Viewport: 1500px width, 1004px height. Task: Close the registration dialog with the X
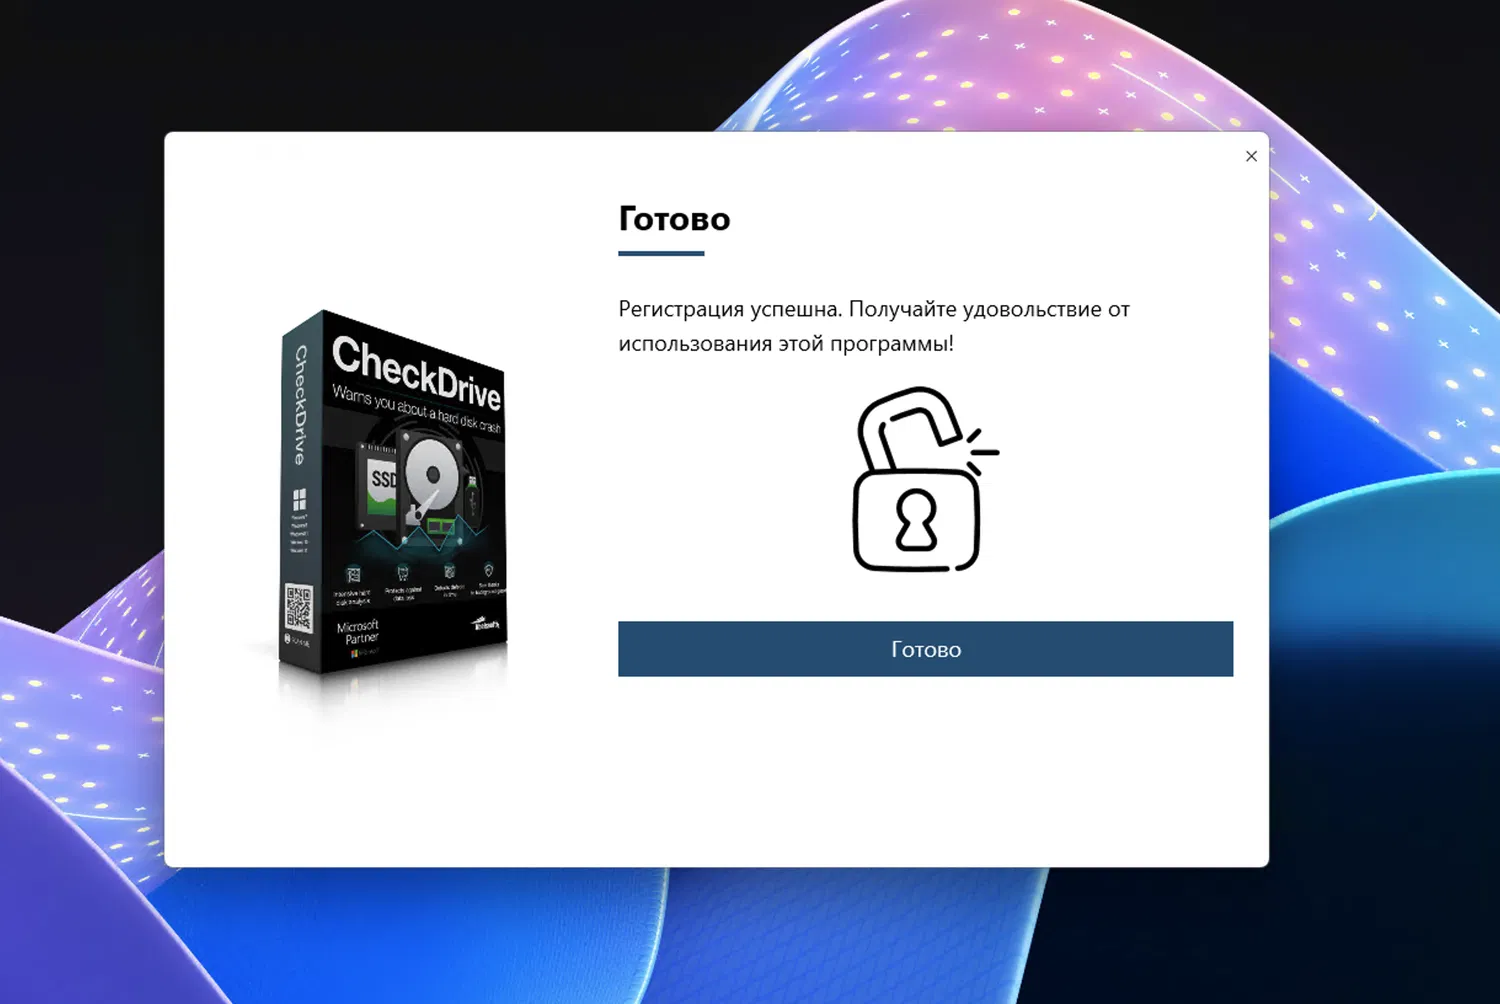(1251, 156)
